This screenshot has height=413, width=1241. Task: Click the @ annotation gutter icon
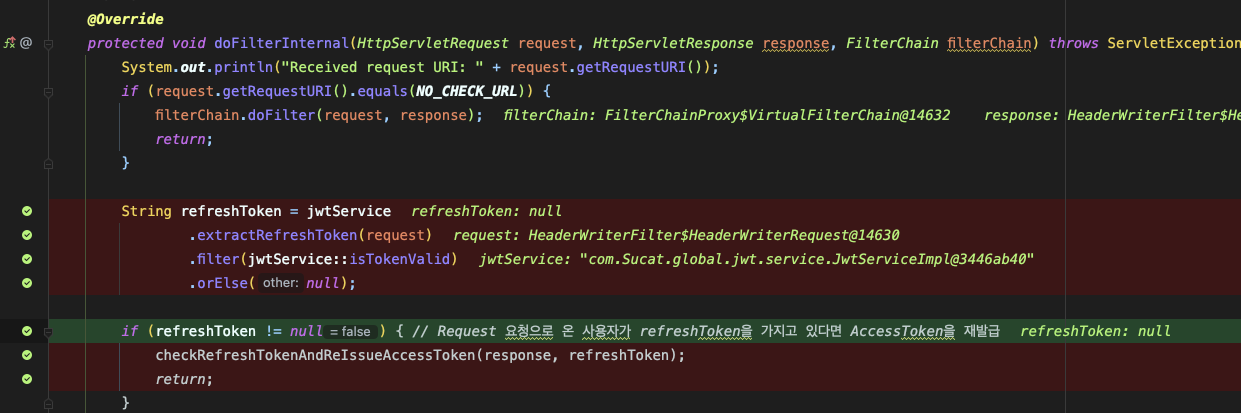[27, 43]
